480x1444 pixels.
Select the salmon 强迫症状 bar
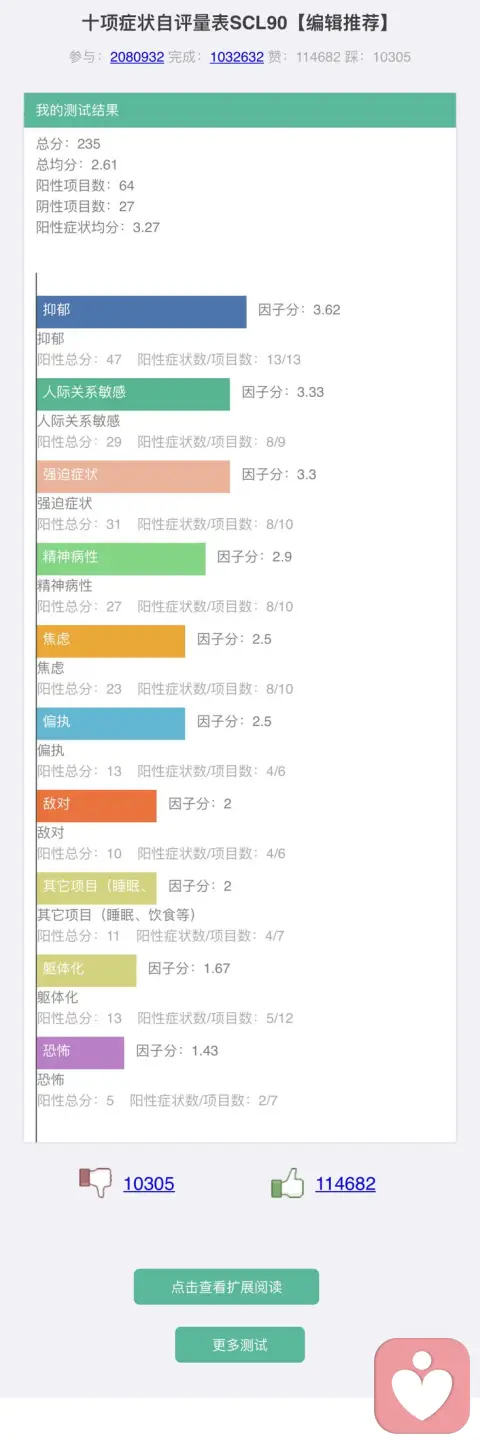[x=133, y=476]
